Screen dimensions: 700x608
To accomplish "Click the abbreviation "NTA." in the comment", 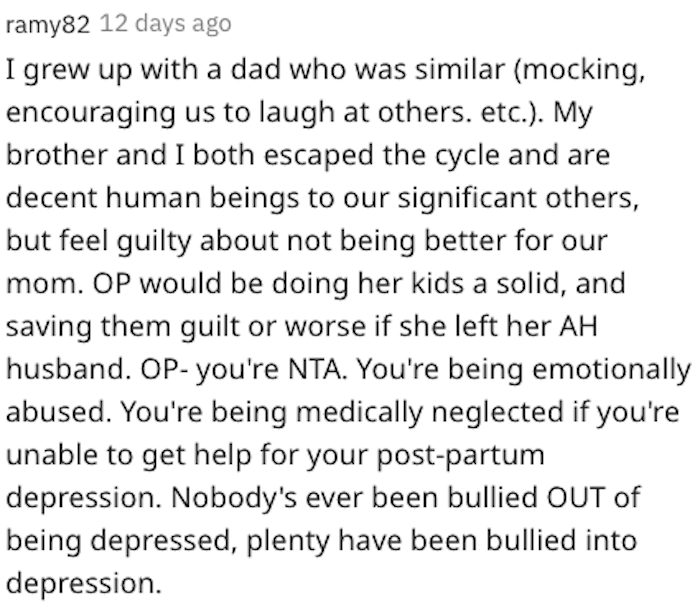I will tap(317, 370).
